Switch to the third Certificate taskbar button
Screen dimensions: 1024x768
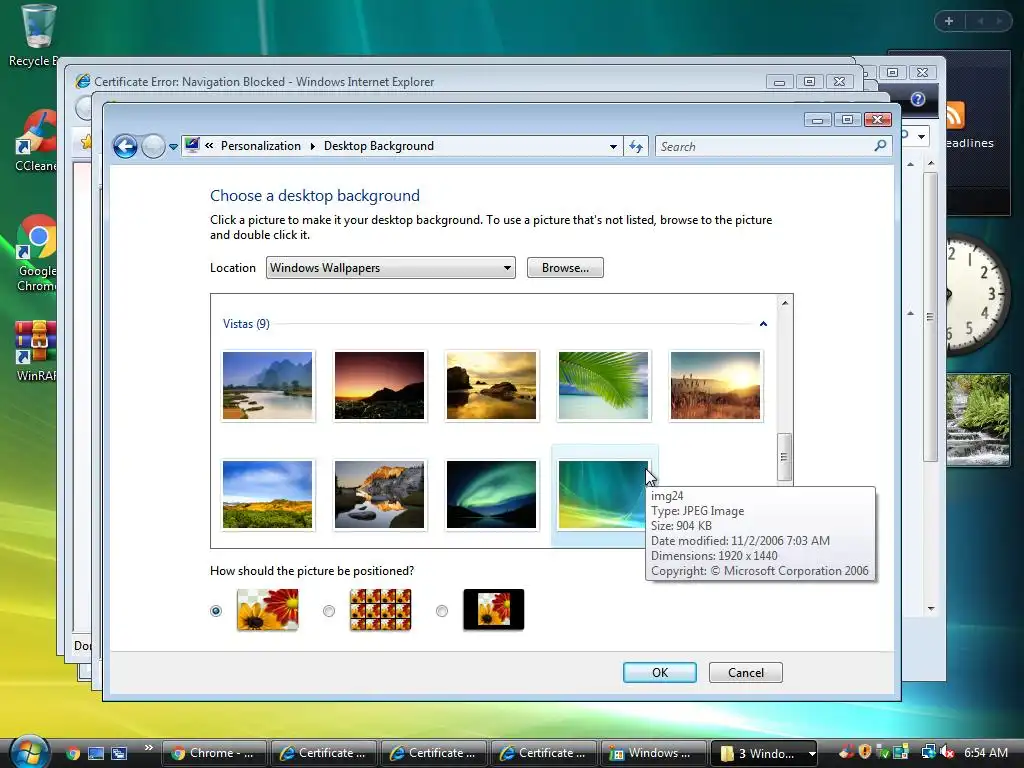coord(544,753)
